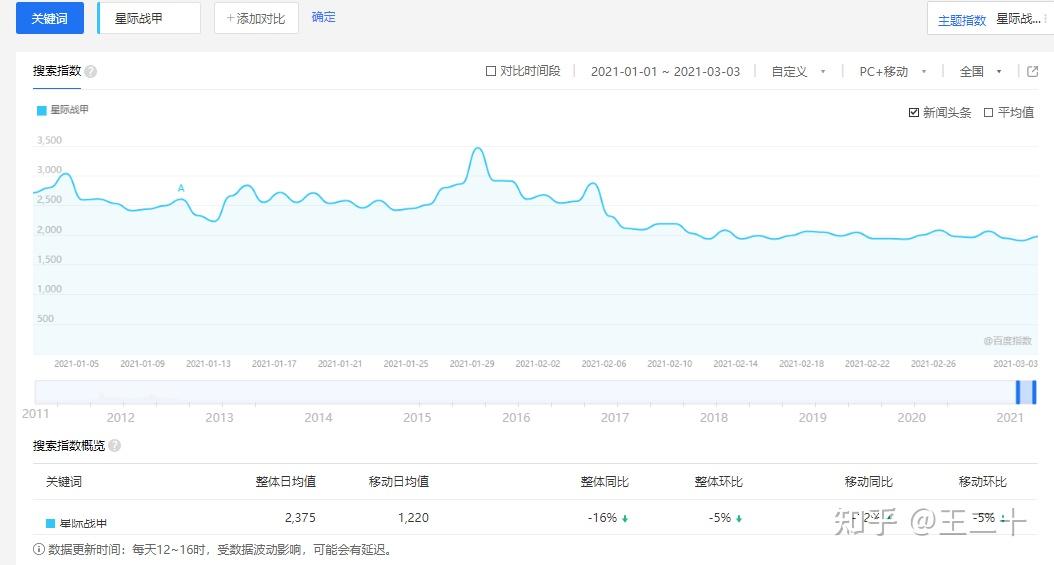Click 2016 on the year timeline
This screenshot has height=565, width=1054.
pos(516,417)
